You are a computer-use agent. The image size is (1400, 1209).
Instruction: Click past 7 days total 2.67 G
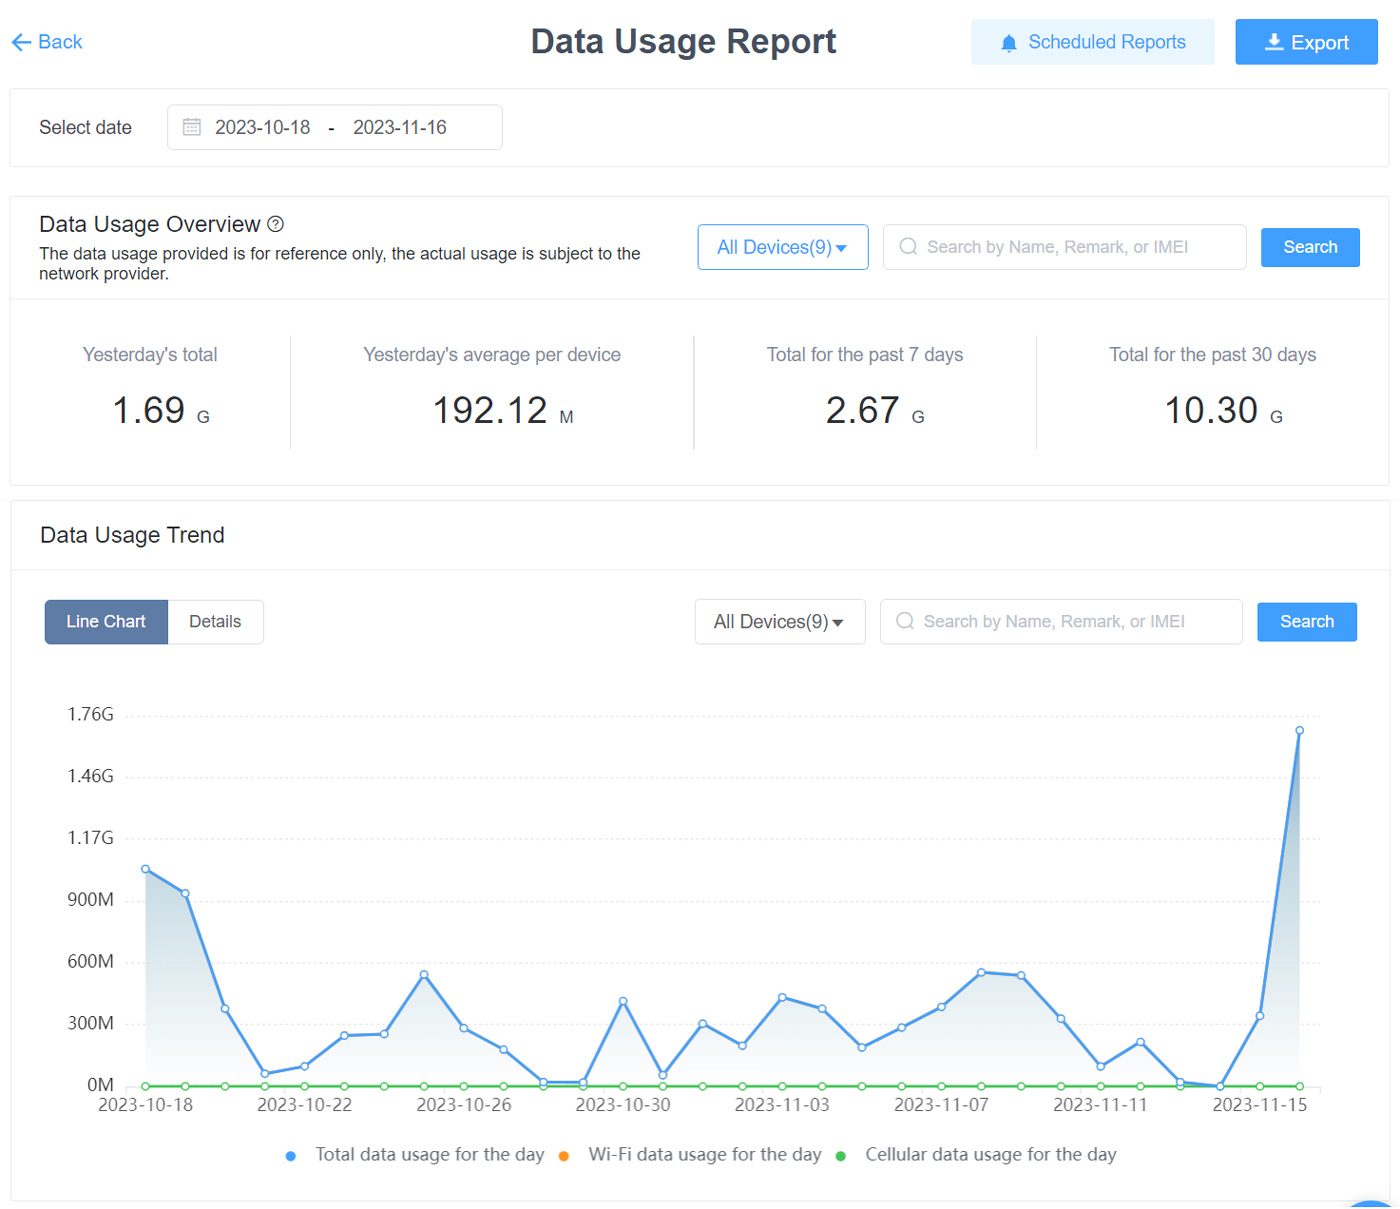coord(875,411)
